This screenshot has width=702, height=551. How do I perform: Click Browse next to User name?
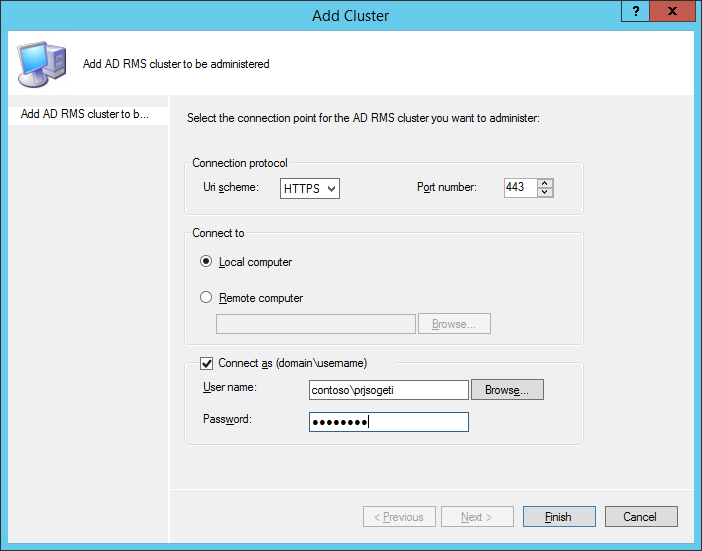(507, 390)
